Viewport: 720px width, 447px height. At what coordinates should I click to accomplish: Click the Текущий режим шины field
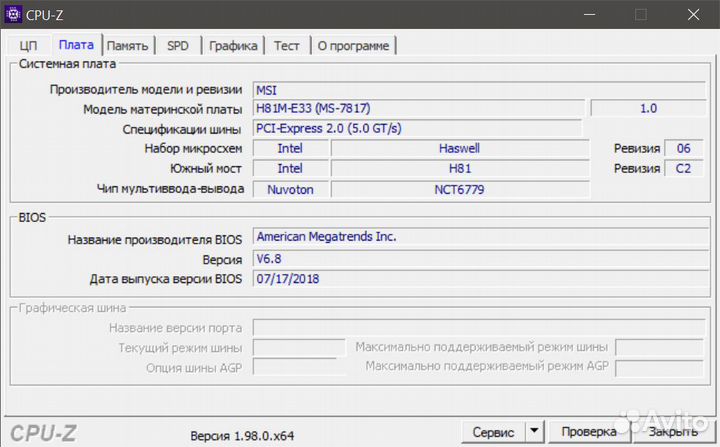point(299,348)
